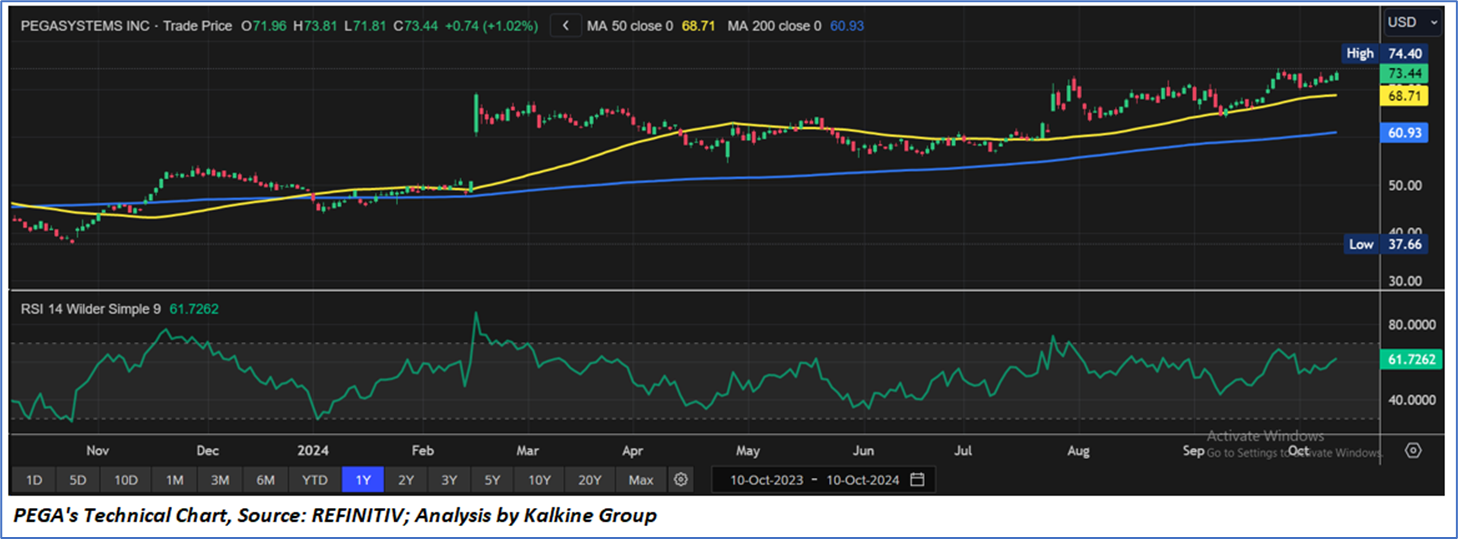1458x539 pixels.
Task: Collapse the indicator legend with the left chevron
Action: coord(567,26)
